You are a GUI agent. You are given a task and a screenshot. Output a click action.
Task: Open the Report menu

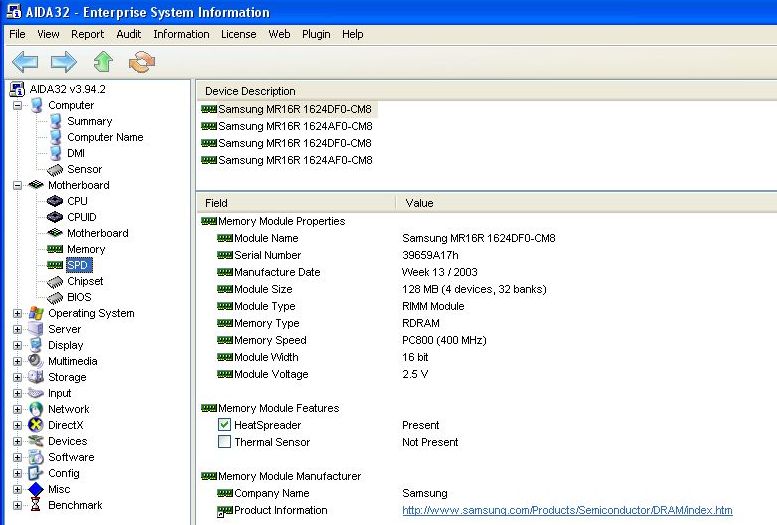tap(88, 34)
